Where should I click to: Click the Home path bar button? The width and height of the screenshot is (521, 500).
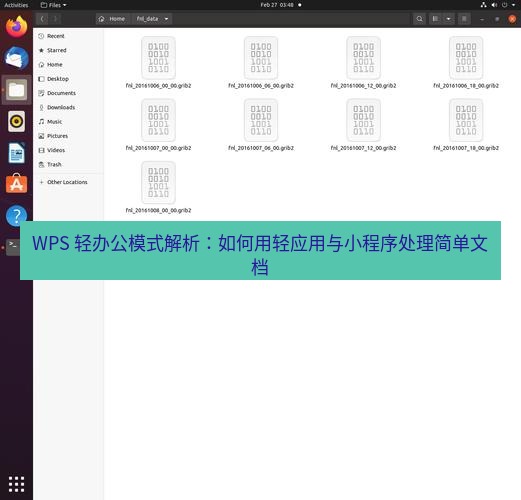click(112, 19)
